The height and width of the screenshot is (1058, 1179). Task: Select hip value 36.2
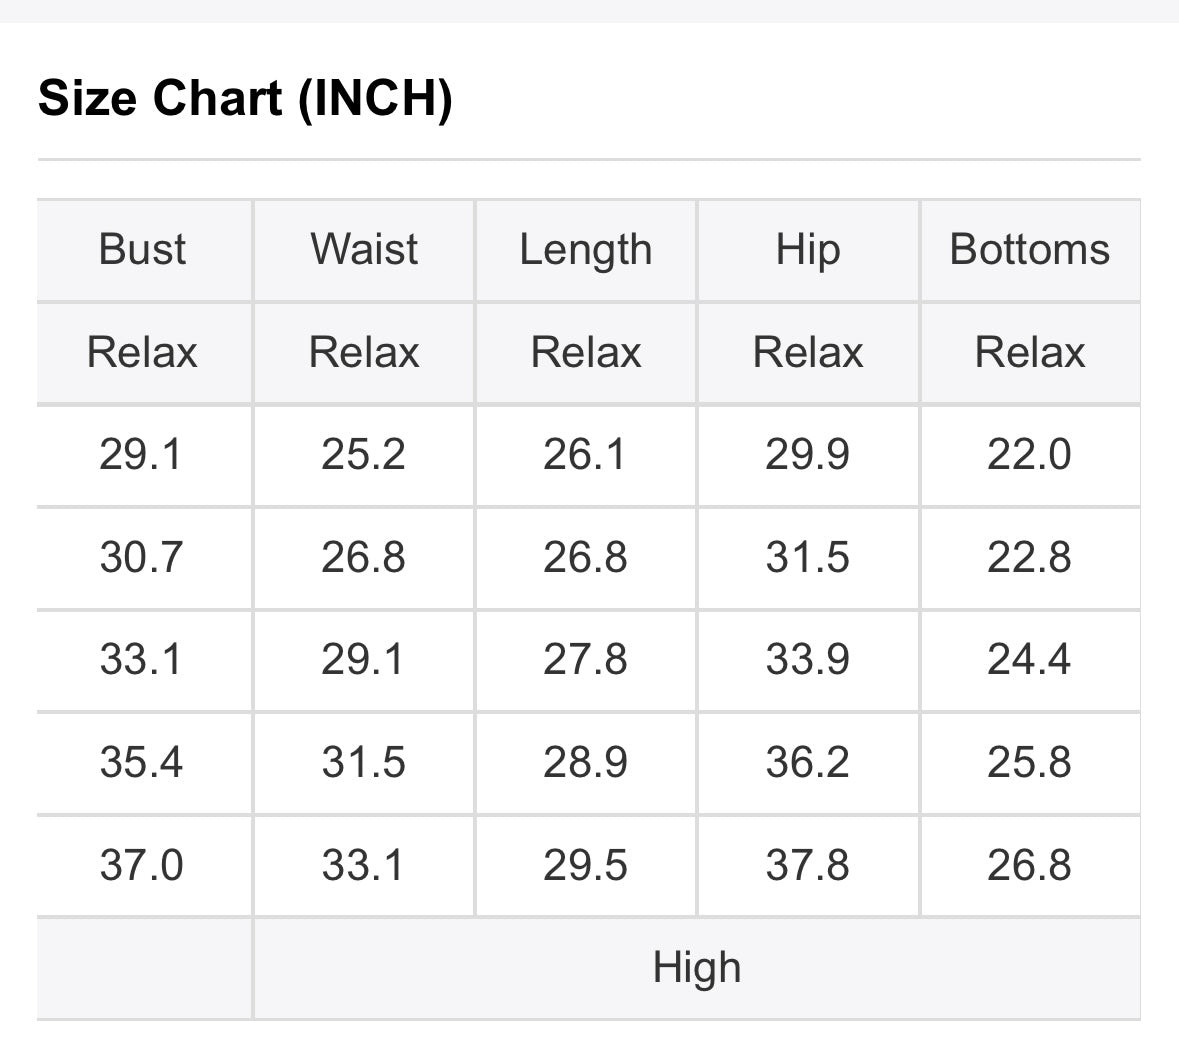808,762
